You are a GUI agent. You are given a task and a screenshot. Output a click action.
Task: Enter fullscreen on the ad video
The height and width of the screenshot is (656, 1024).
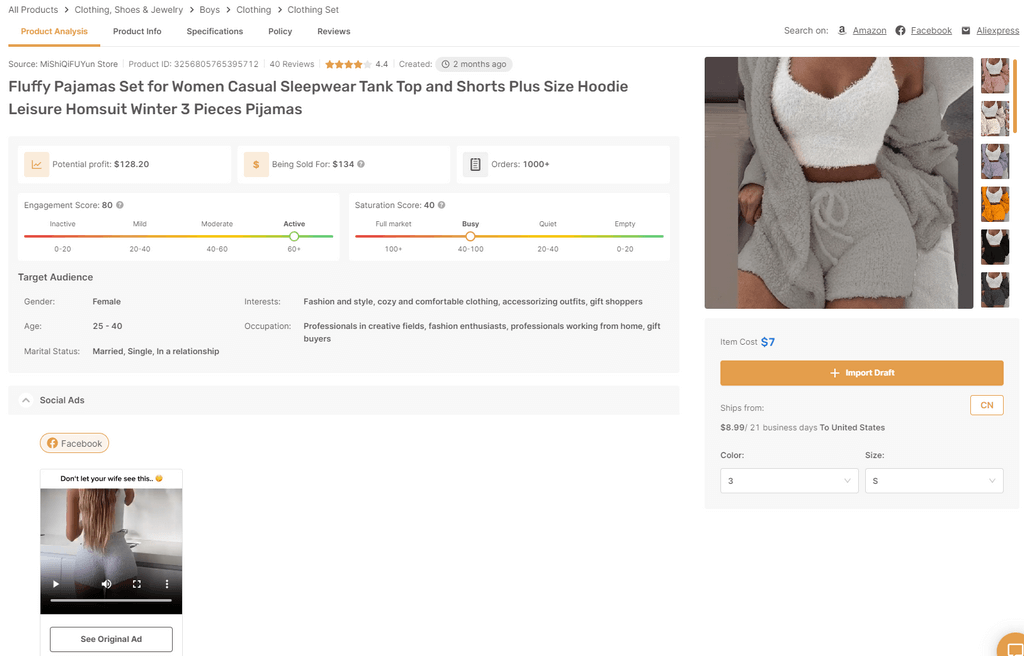(x=137, y=584)
